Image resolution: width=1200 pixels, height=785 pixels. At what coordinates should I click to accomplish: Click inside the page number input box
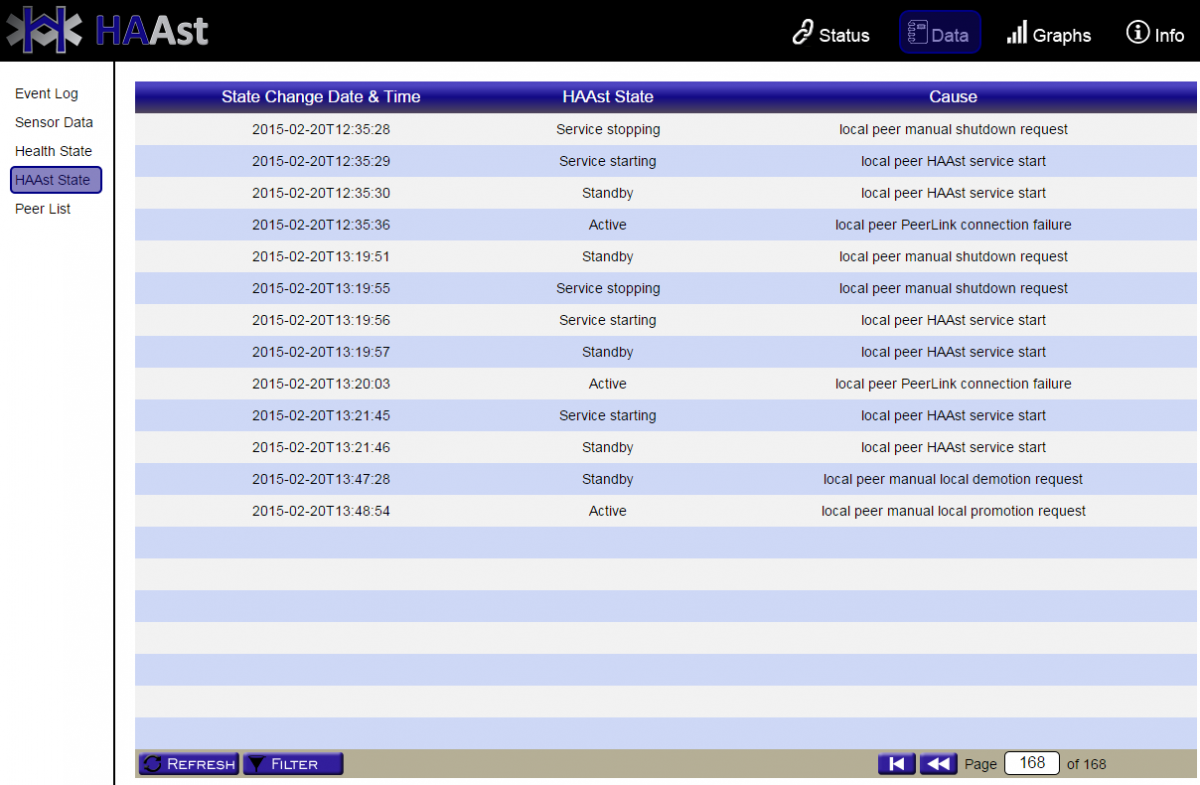click(x=1031, y=762)
